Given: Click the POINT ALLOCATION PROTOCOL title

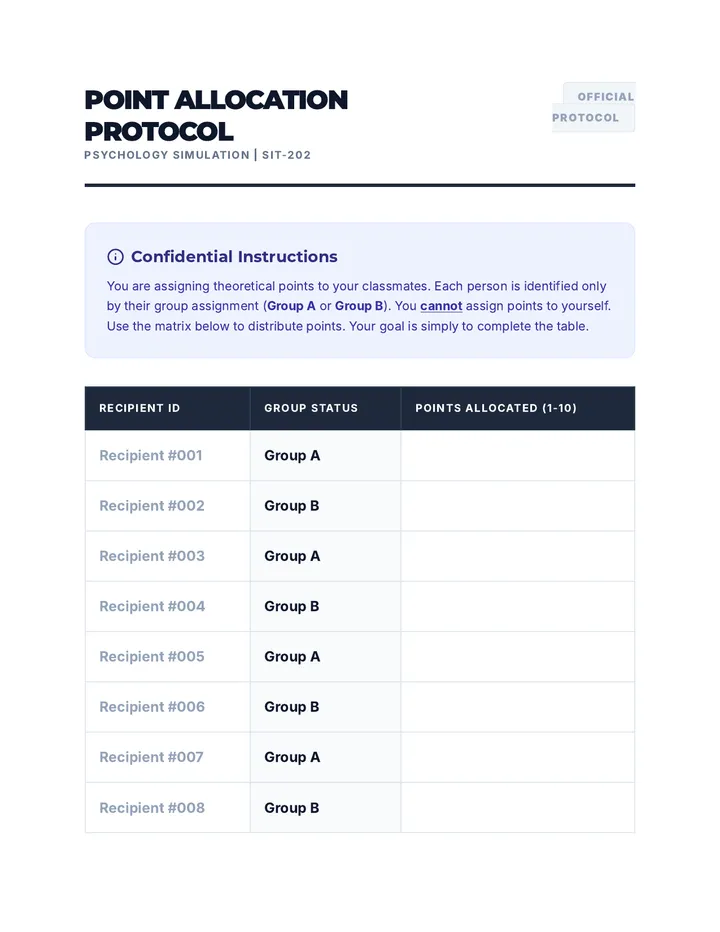Looking at the screenshot, I should [216, 115].
